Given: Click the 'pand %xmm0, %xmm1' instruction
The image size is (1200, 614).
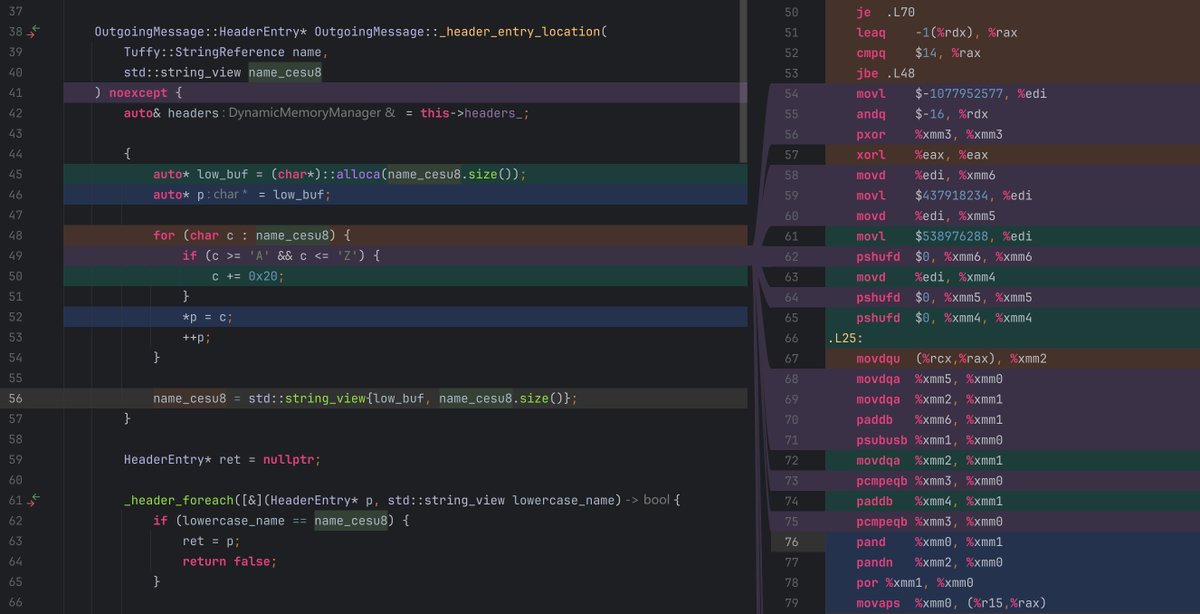Looking at the screenshot, I should pos(930,542).
